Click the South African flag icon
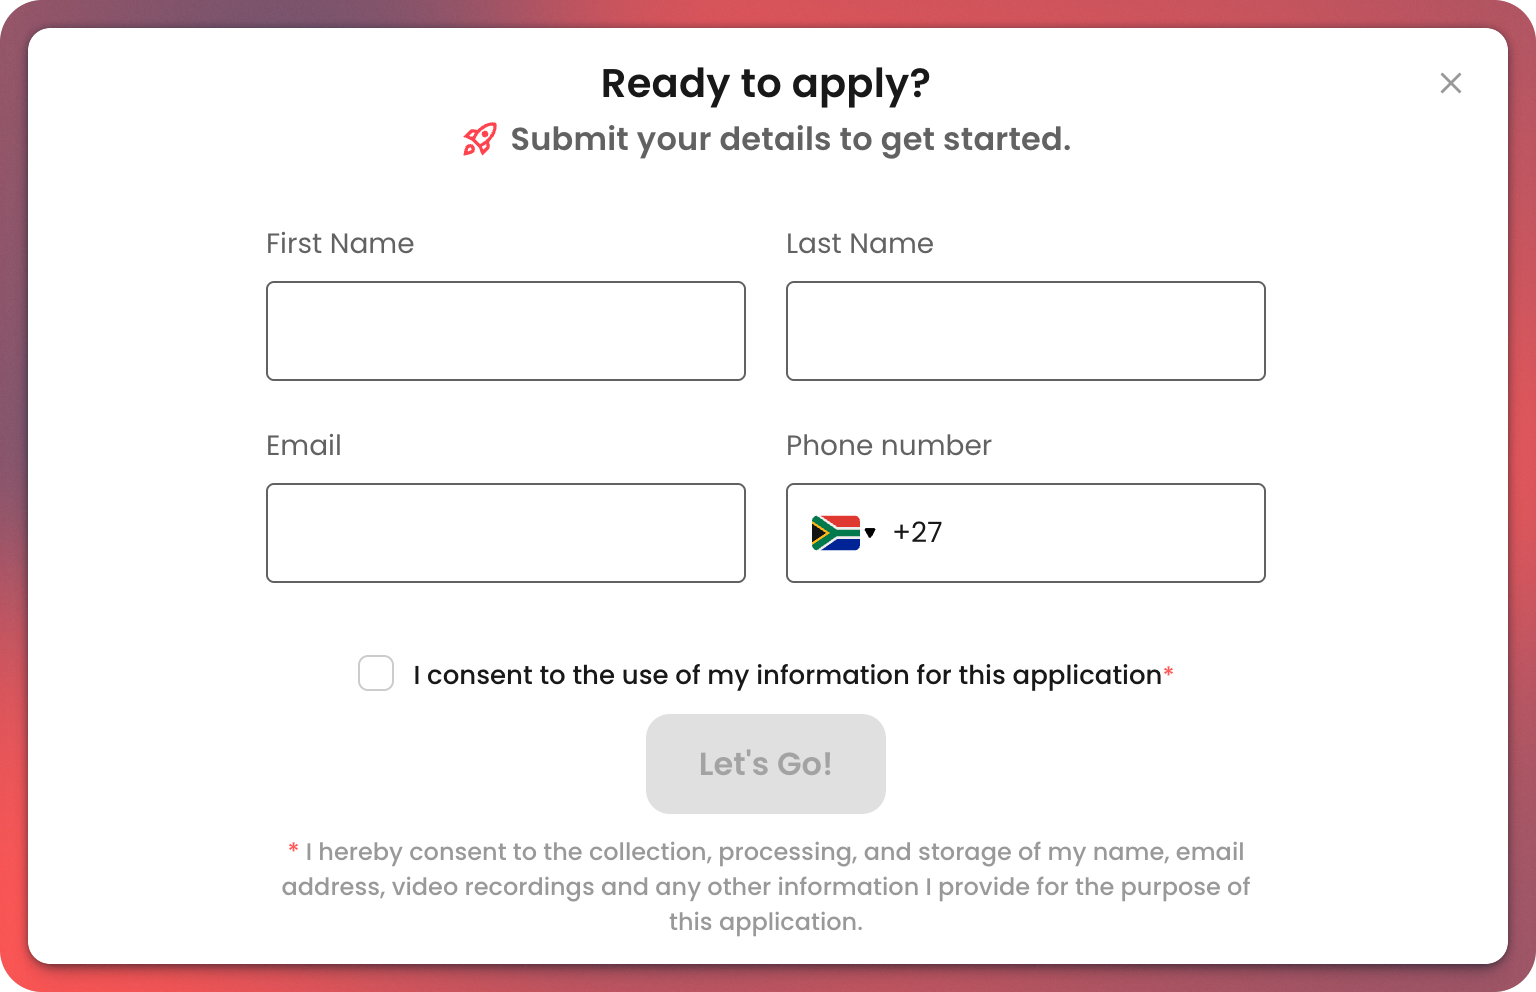 [835, 533]
